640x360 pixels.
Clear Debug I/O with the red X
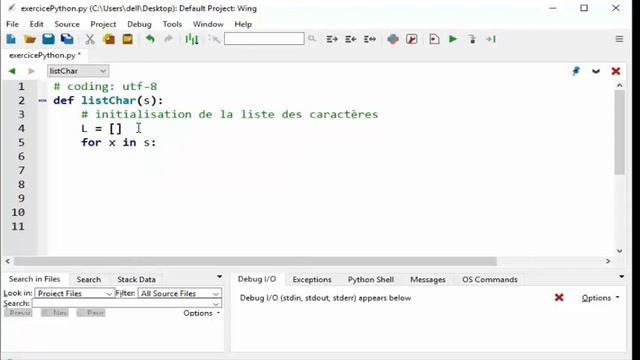pos(559,298)
